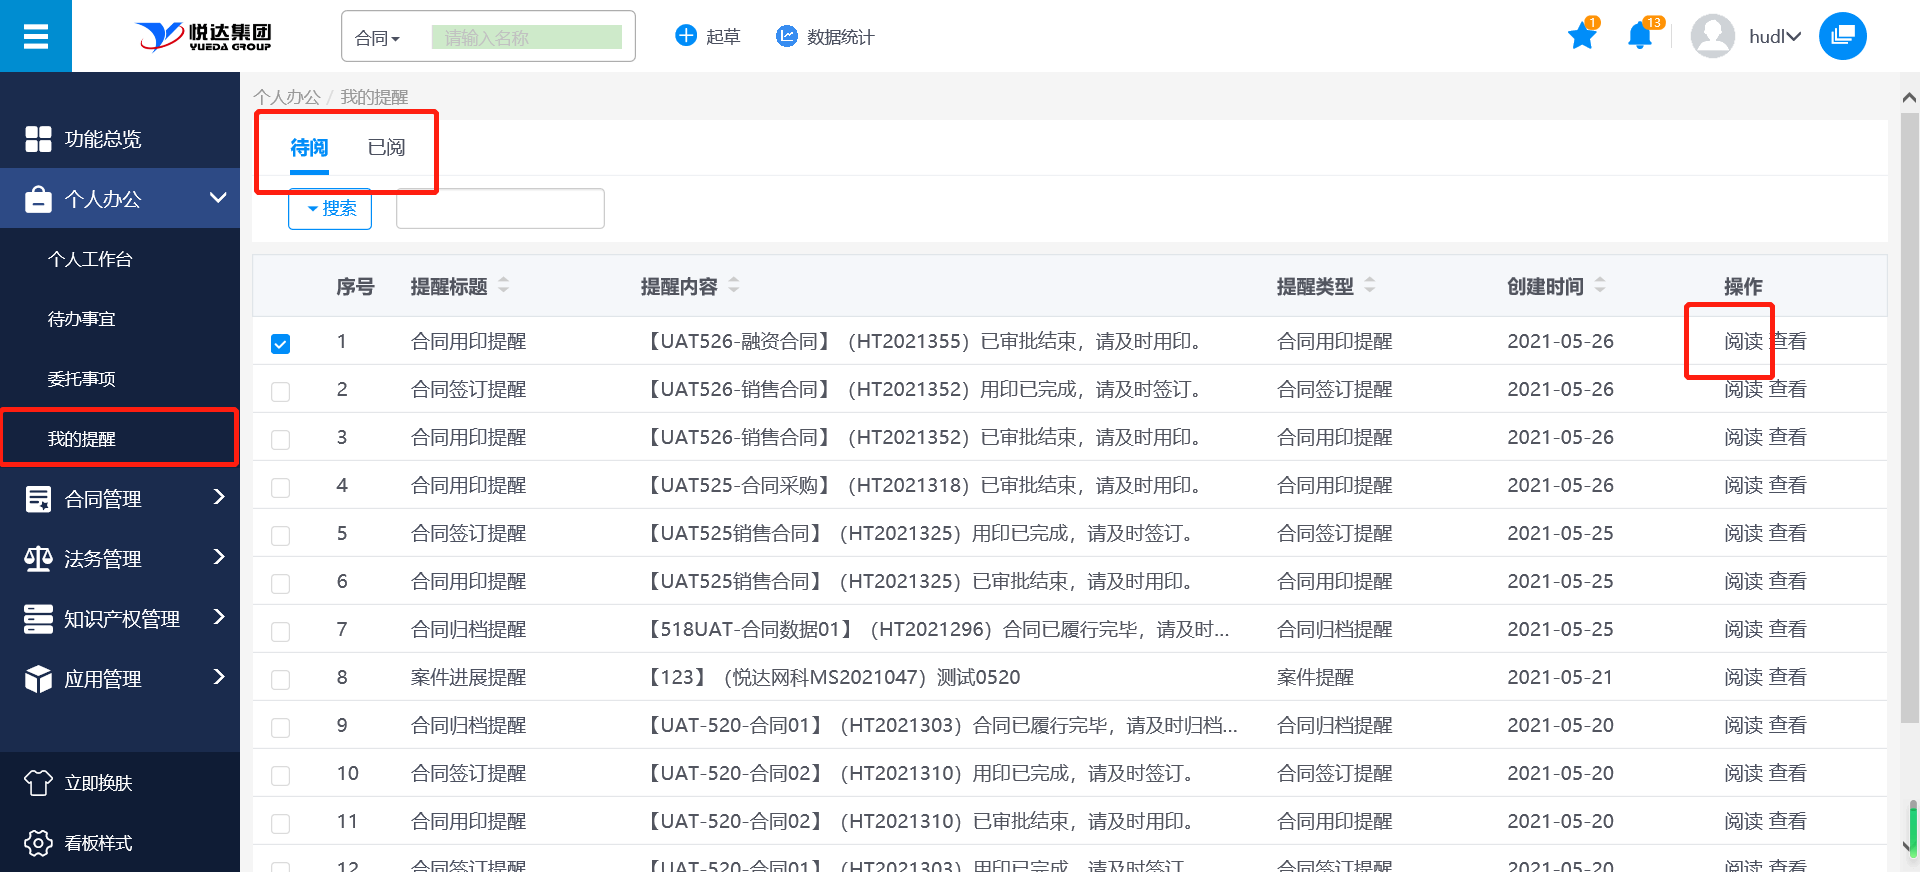Image resolution: width=1920 pixels, height=872 pixels.
Task: Switch to the 已阅 tab
Action: [386, 148]
